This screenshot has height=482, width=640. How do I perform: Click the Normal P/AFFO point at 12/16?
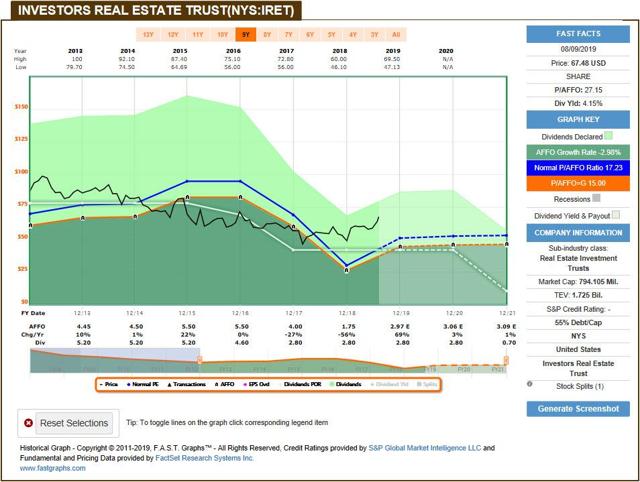(240, 181)
